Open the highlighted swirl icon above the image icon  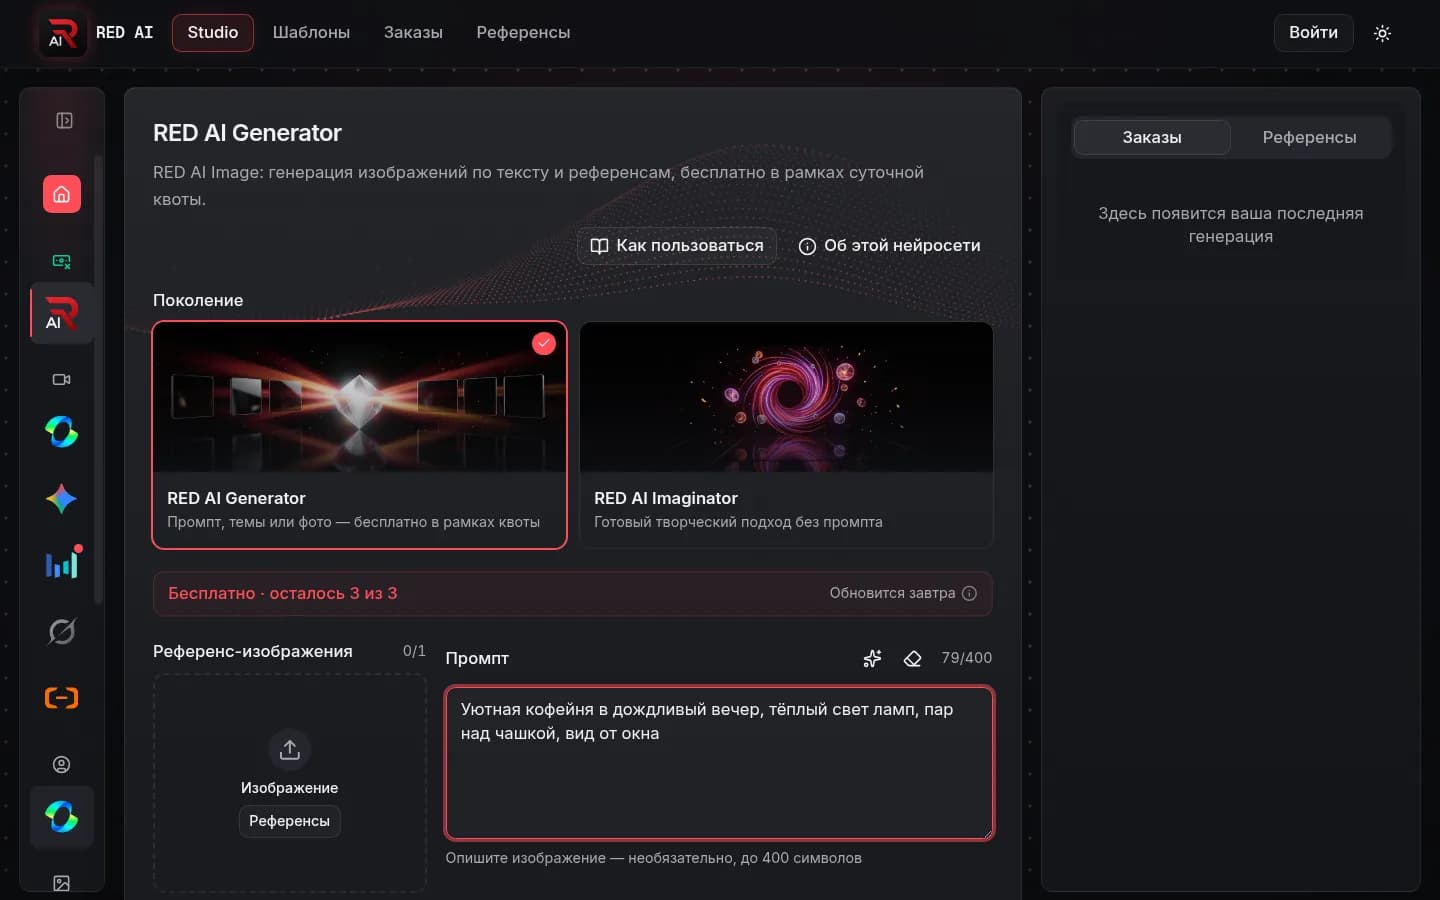pyautogui.click(x=62, y=817)
